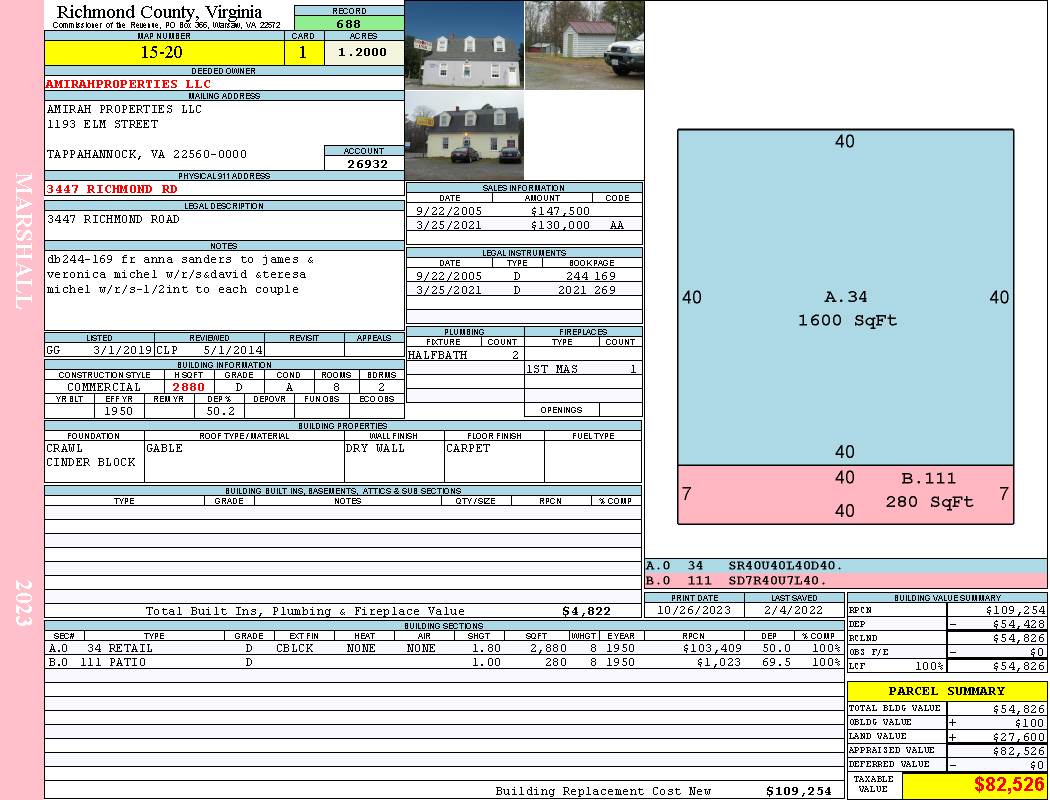Click the effective year 1950 in building information
Image resolution: width=1050 pixels, height=800 pixels.
pos(119,411)
